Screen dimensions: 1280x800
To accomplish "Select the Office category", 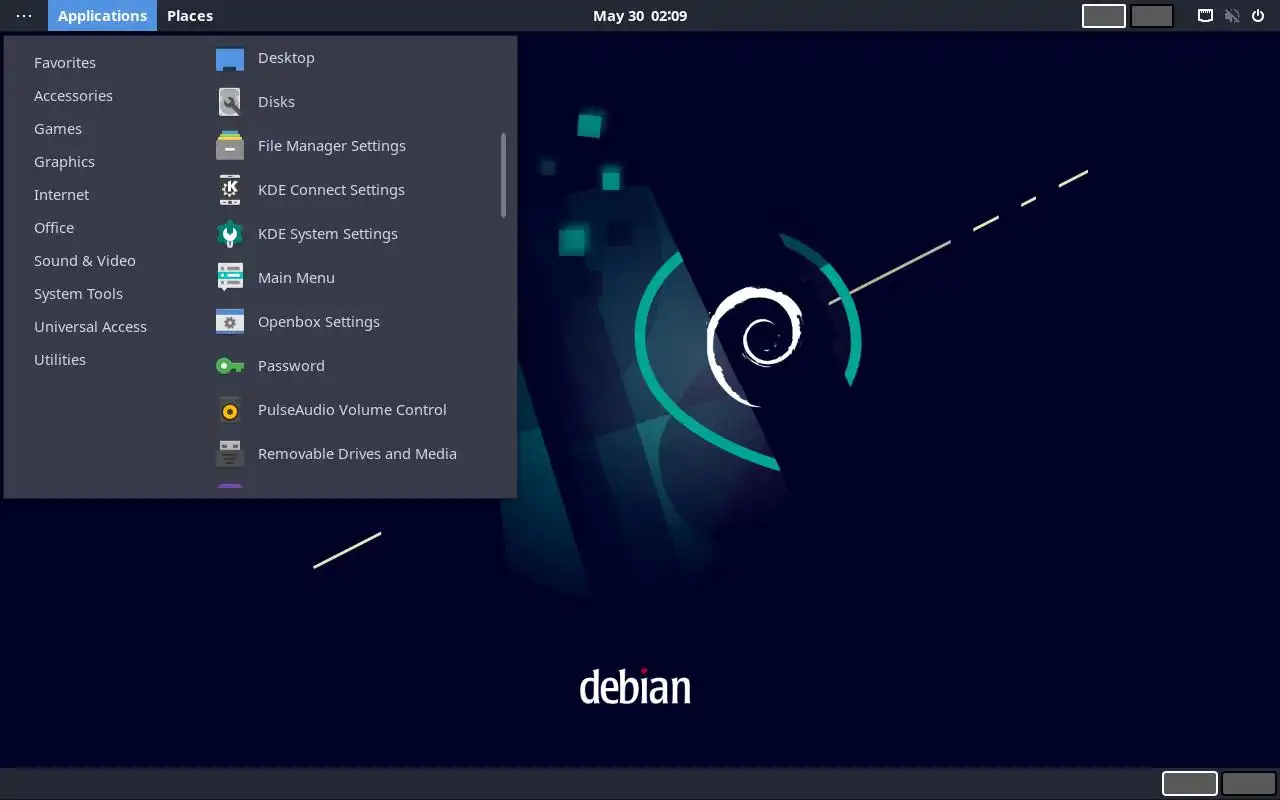I will click(x=54, y=228).
